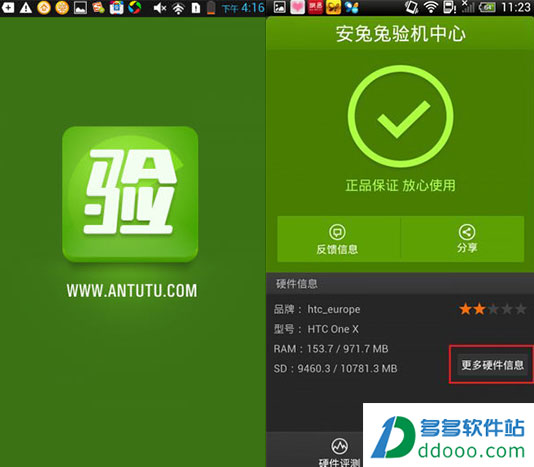
Task: Tap the picture notification icon in left status bar
Action: pyautogui.click(x=80, y=8)
